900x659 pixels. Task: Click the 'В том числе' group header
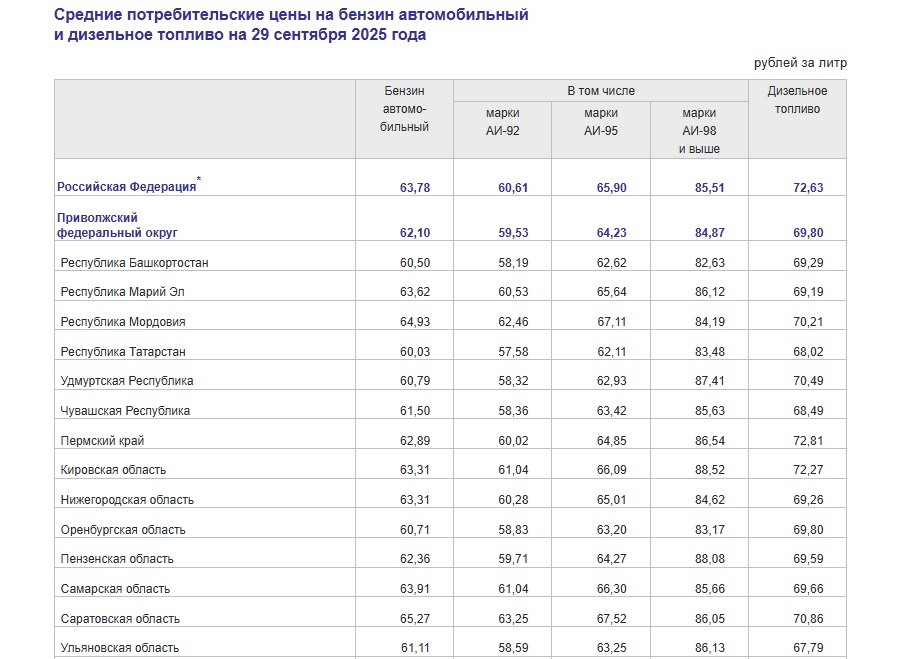(x=601, y=91)
